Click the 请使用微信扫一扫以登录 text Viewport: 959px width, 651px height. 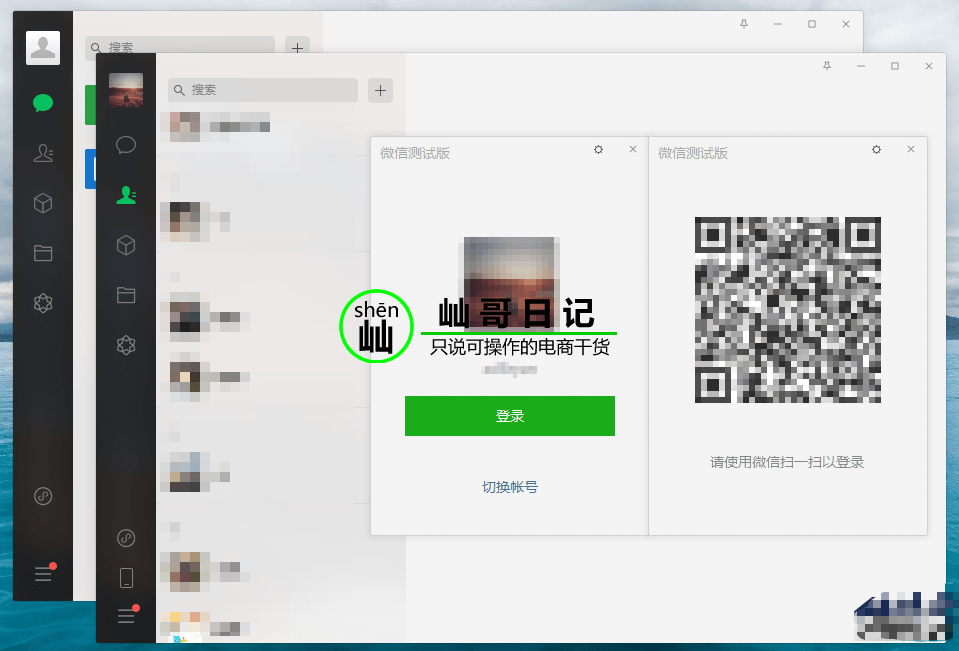pyautogui.click(x=787, y=462)
